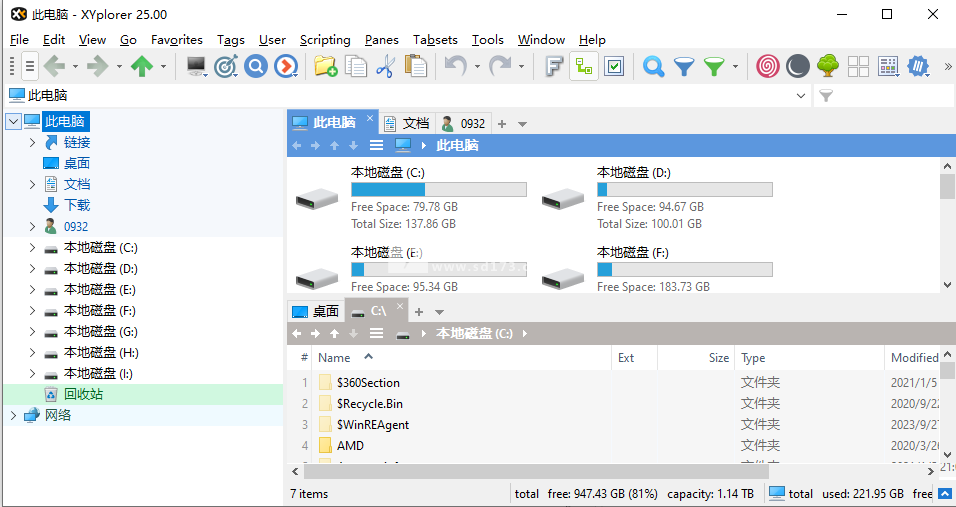
Task: Toggle the hamburger main menu toolbar button
Action: pyautogui.click(x=30, y=66)
